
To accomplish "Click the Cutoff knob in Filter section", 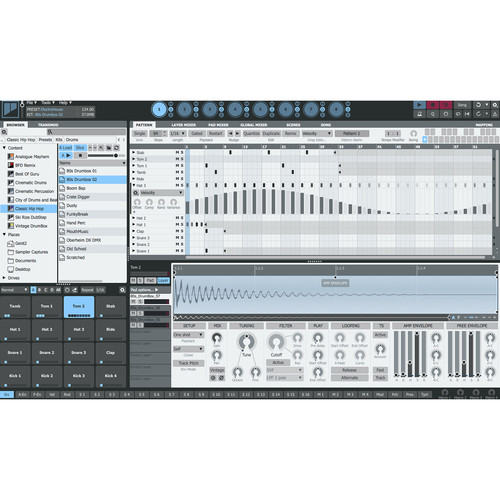I will tap(276, 342).
